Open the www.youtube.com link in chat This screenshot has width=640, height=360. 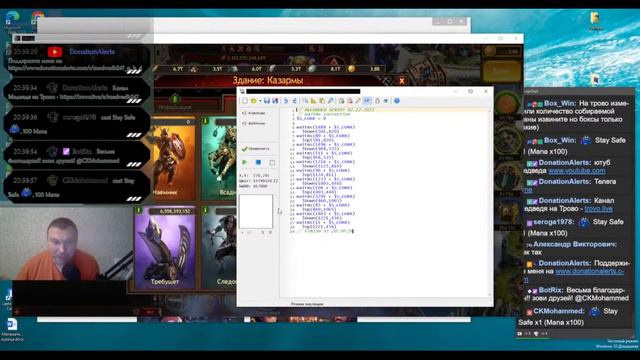tap(576, 171)
